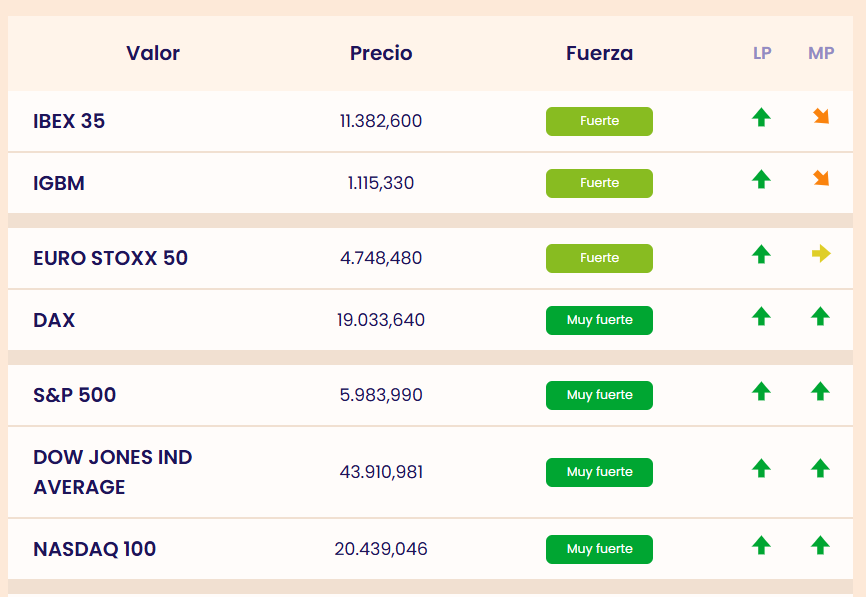Screen dimensions: 866x597
Task: Click the MP column header
Action: pyautogui.click(x=821, y=53)
